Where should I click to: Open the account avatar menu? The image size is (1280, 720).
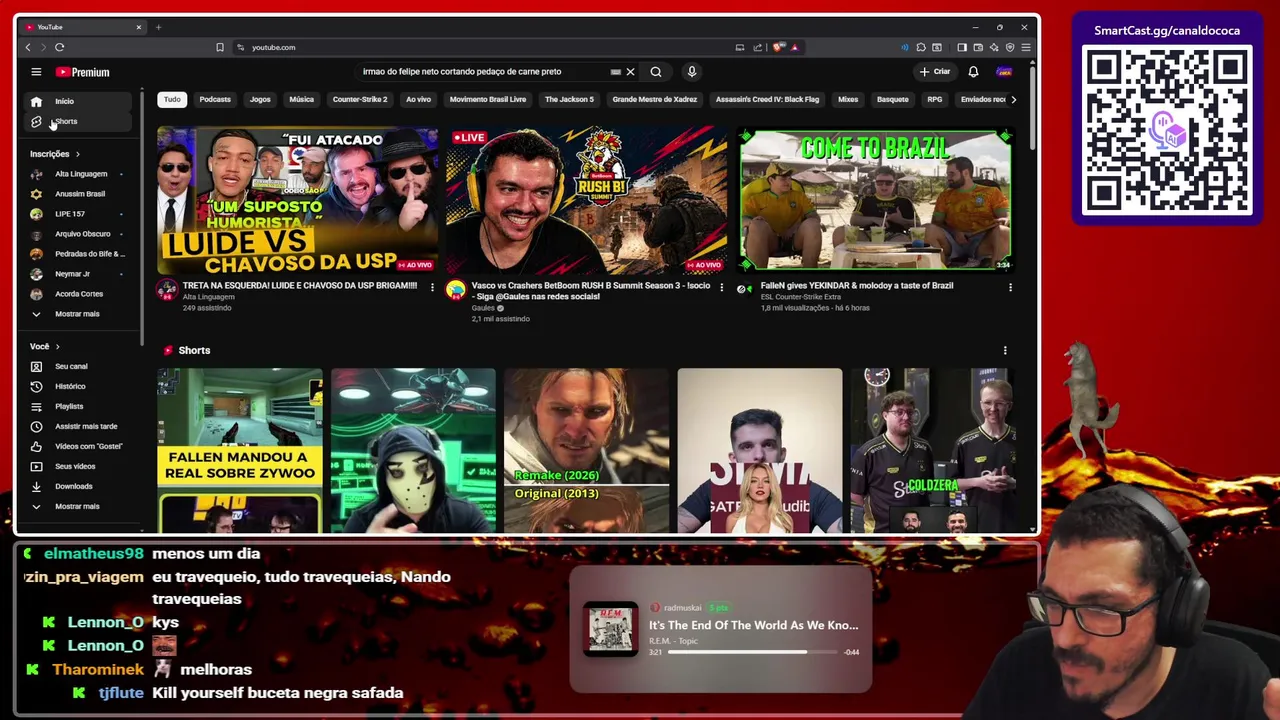point(1004,72)
